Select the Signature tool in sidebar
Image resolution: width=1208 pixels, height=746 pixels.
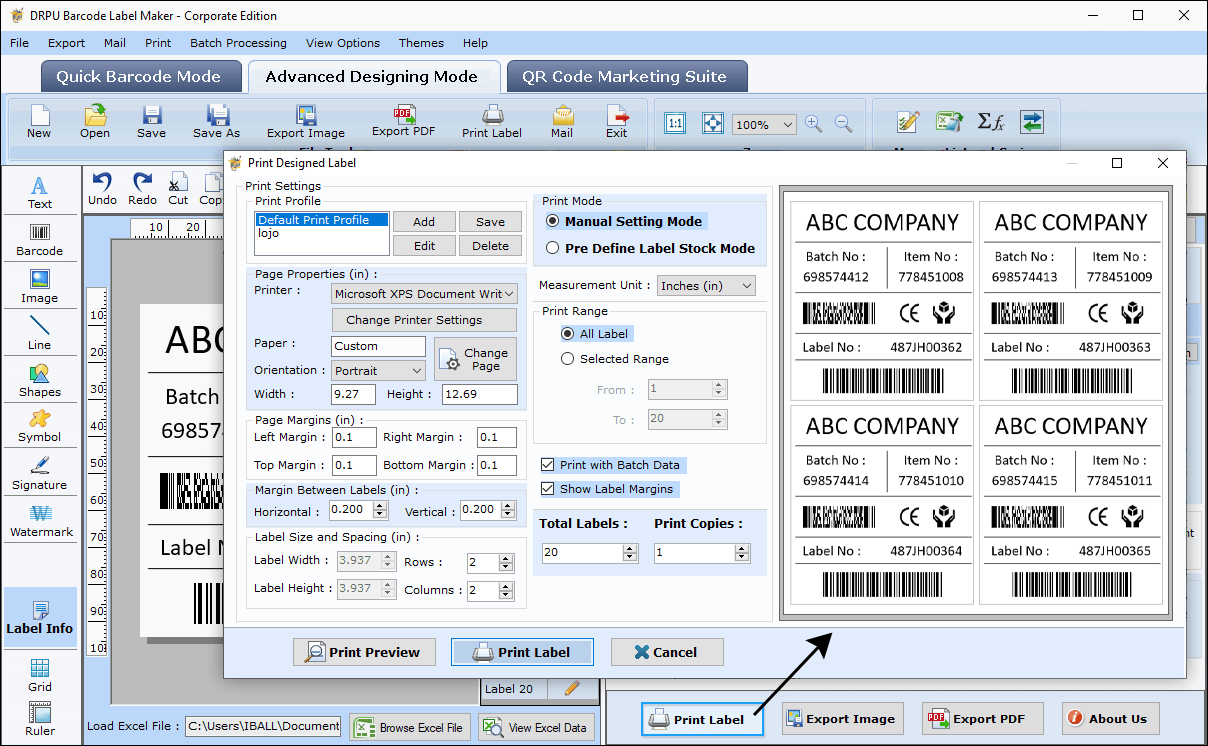pos(40,473)
